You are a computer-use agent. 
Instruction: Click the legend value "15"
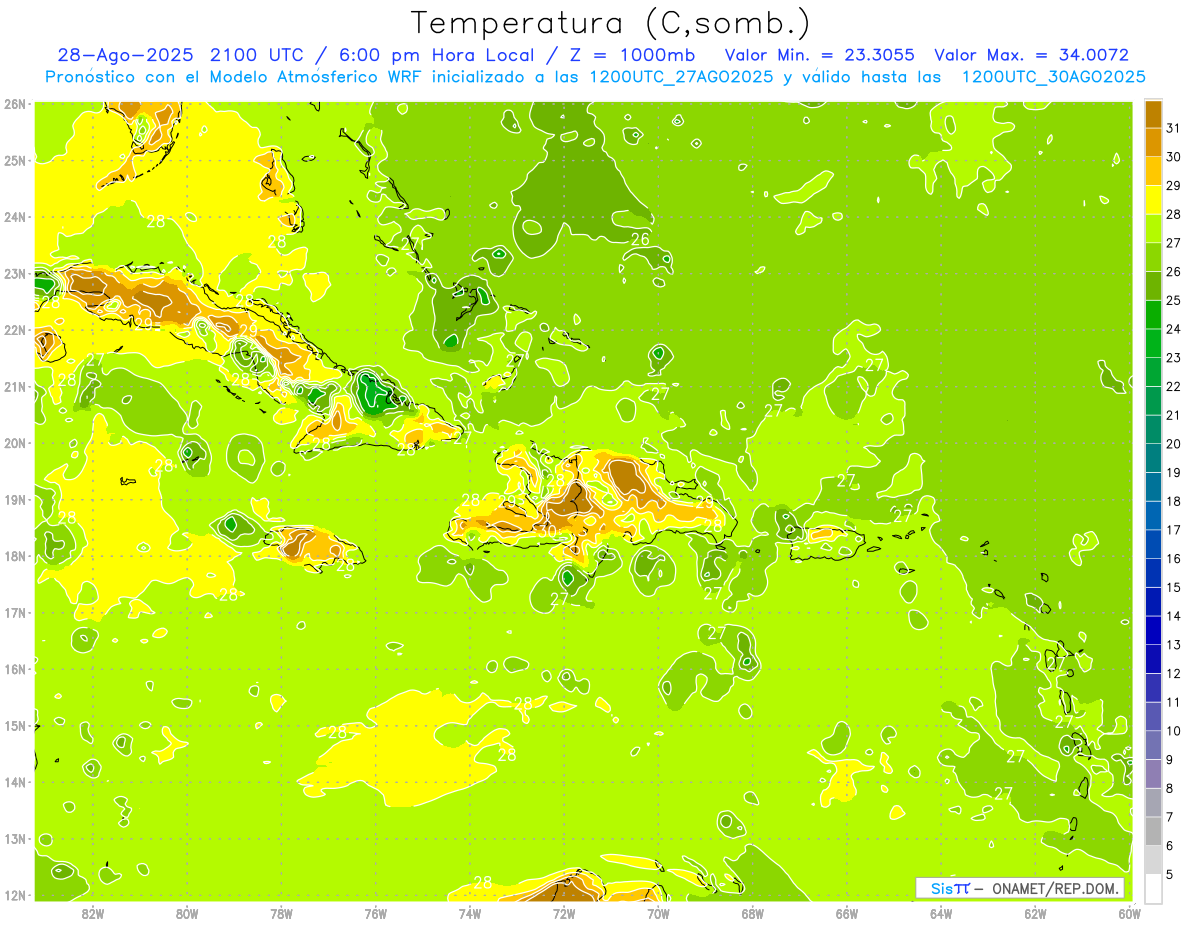coord(1173,588)
